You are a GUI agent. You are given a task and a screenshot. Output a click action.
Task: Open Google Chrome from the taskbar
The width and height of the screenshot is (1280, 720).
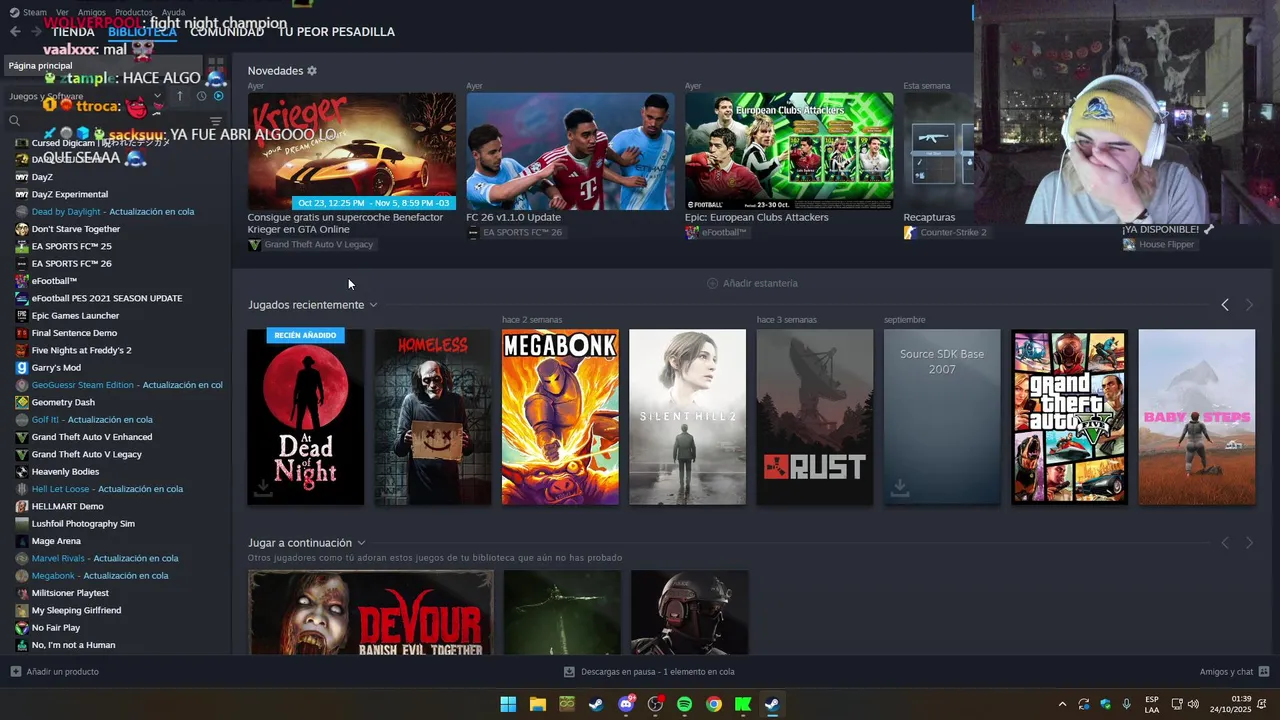pos(713,704)
